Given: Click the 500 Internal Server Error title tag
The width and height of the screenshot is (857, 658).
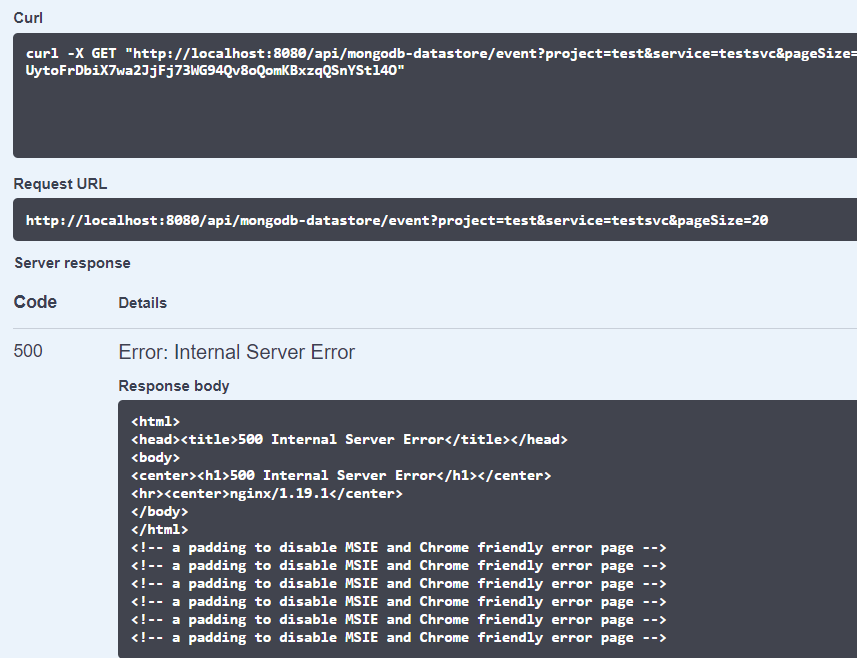Looking at the screenshot, I should click(350, 439).
